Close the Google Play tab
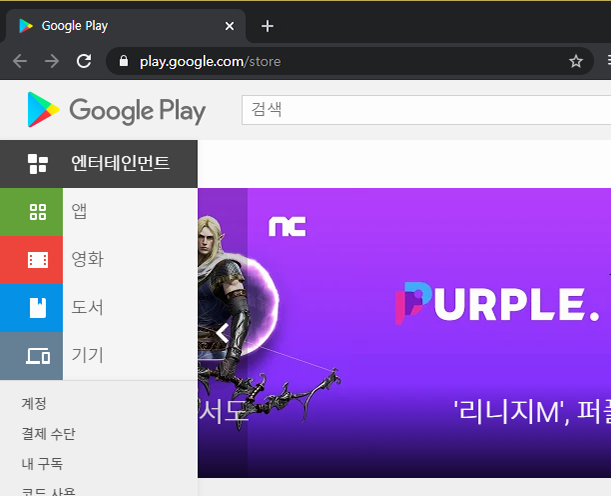 (x=230, y=26)
